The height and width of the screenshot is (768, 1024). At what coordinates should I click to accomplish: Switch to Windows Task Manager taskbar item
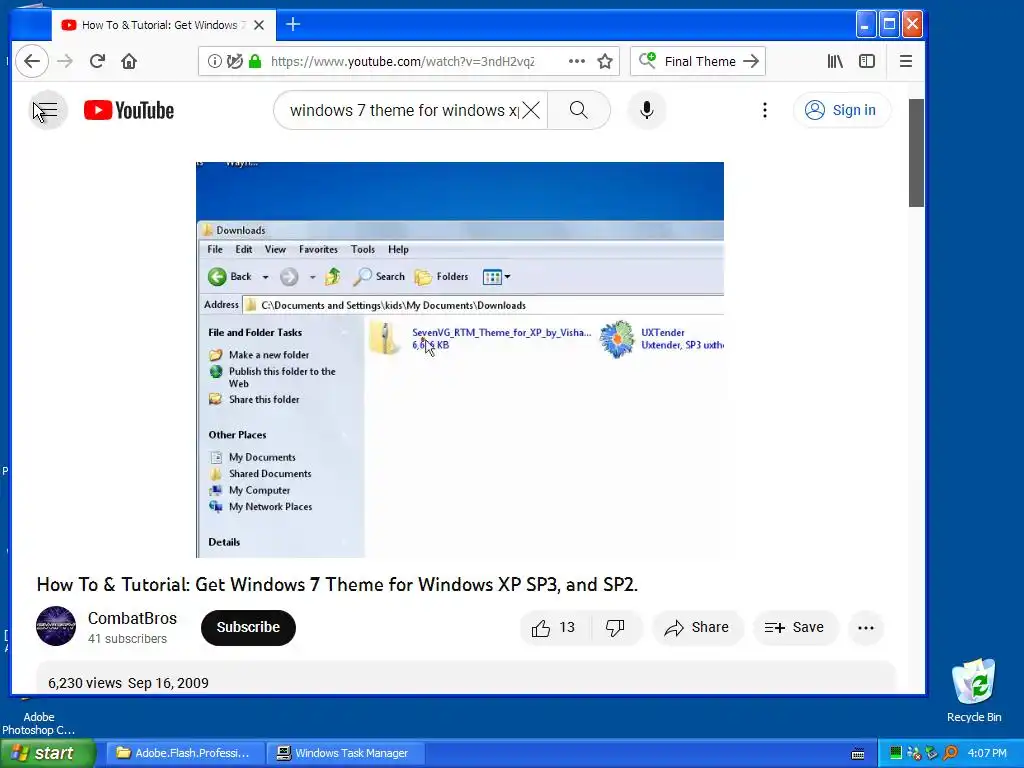point(345,754)
